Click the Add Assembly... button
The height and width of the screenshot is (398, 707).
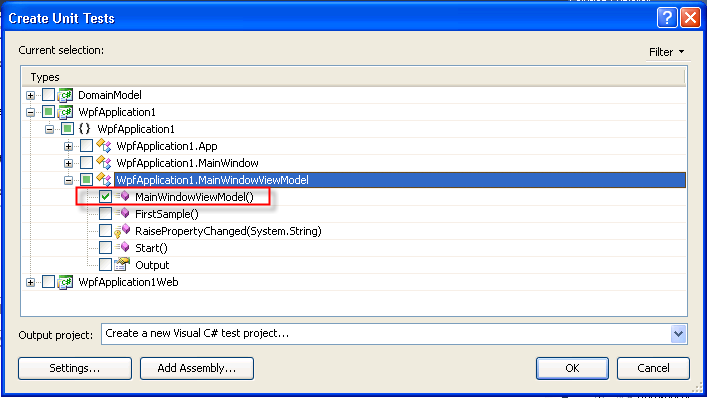click(197, 368)
